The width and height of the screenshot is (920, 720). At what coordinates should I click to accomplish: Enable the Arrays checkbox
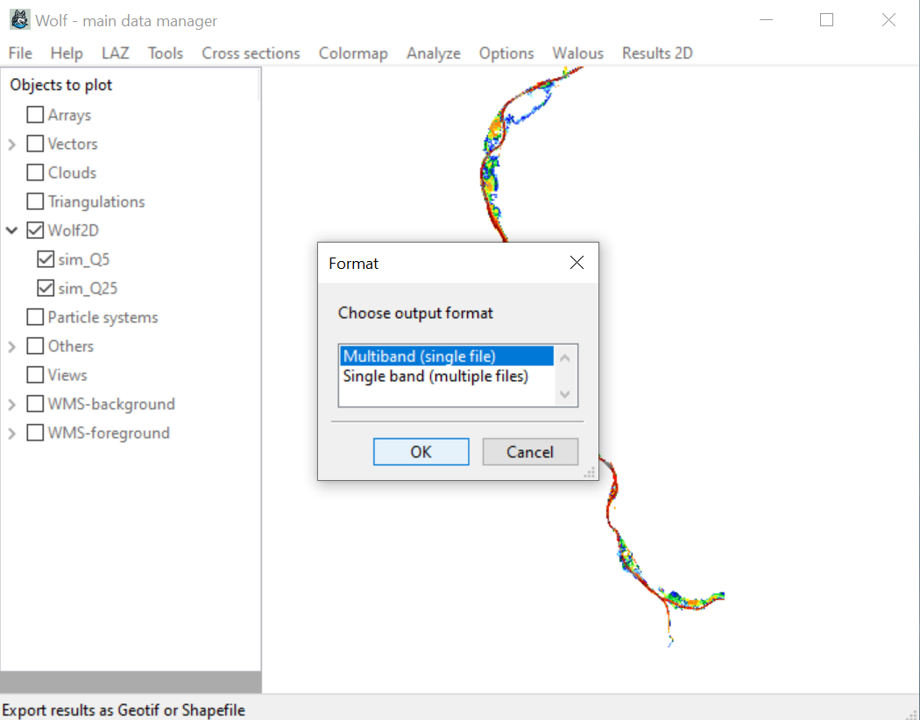[x=36, y=115]
